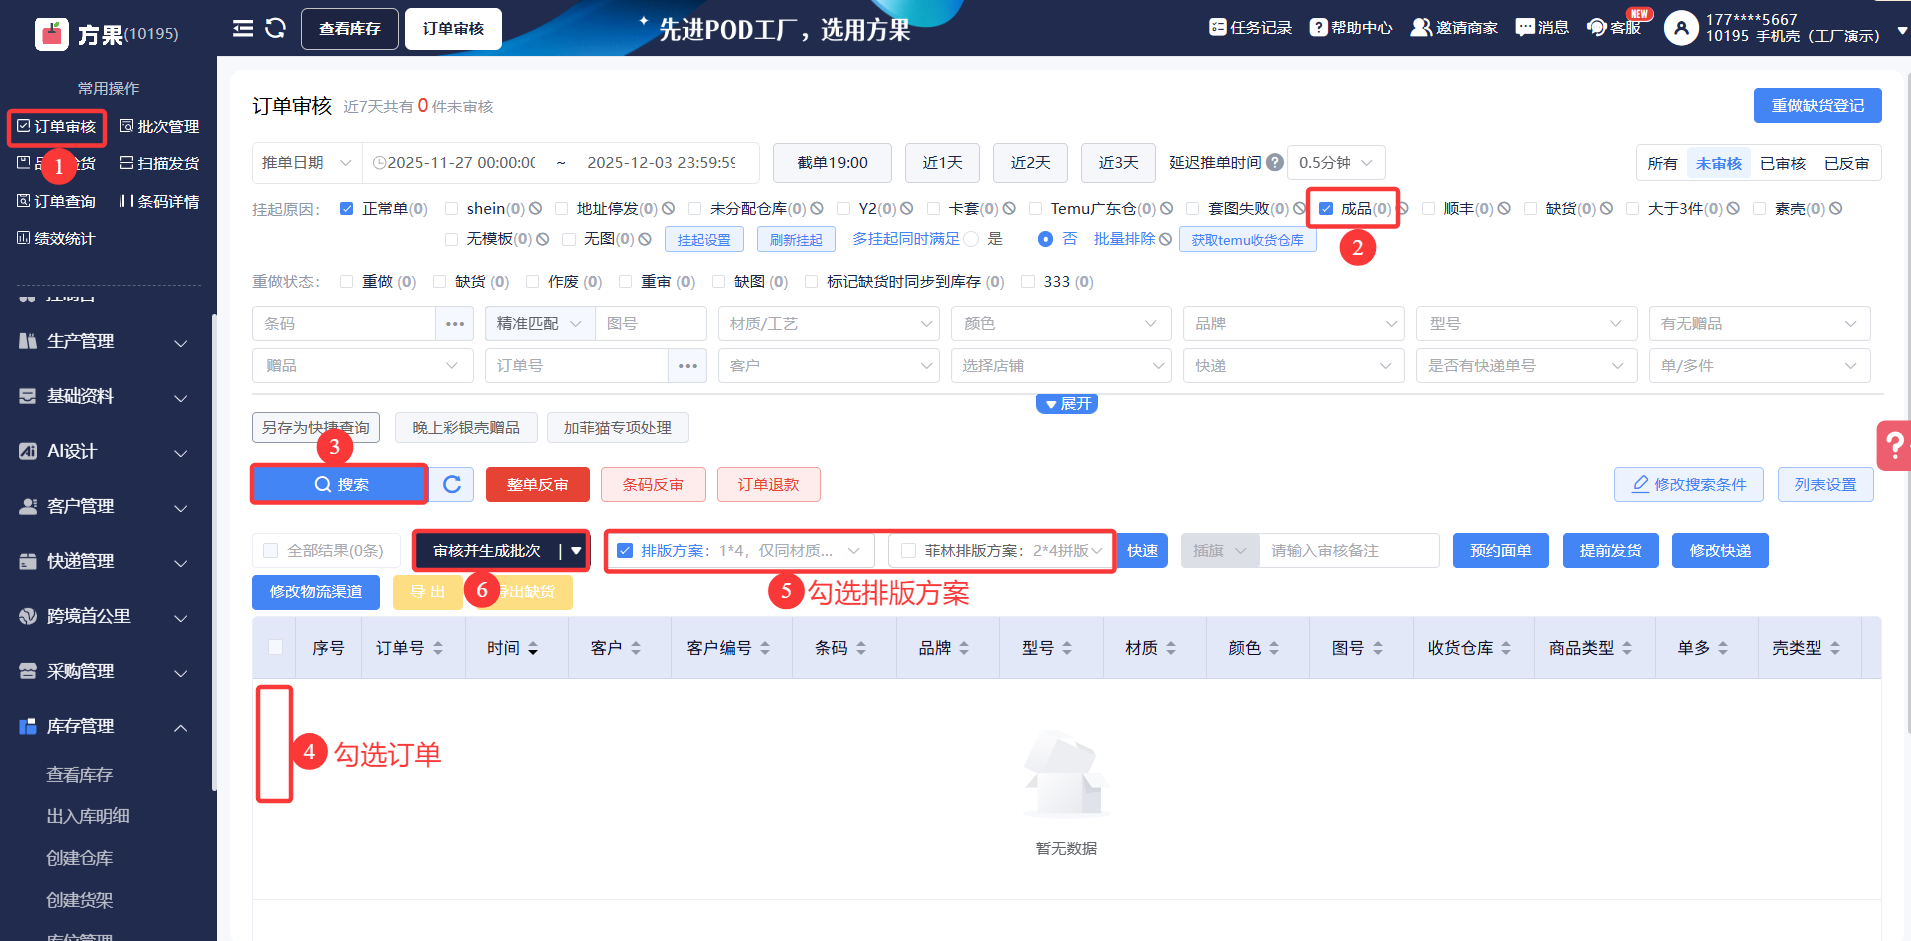Open 批次管理 in common operations
The height and width of the screenshot is (941, 1911).
(x=159, y=127)
